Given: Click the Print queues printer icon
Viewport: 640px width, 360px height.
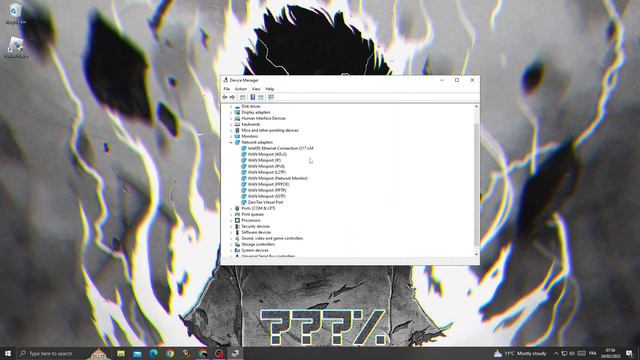Looking at the screenshot, I should pos(237,214).
